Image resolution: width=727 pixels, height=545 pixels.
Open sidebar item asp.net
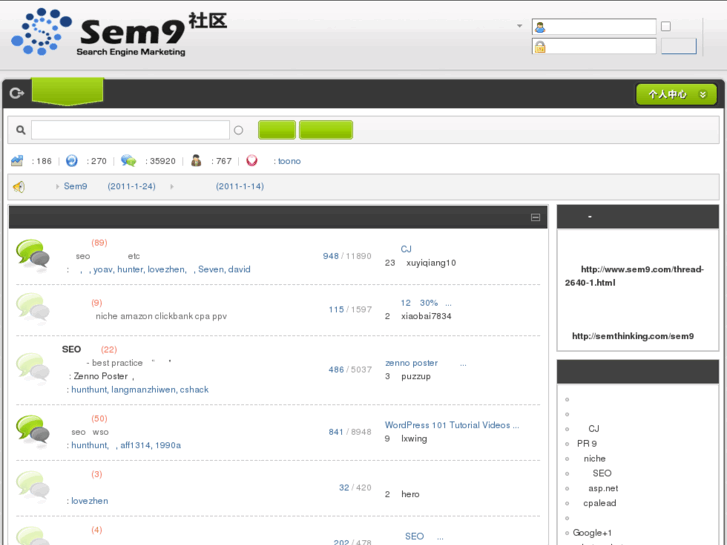(x=603, y=488)
